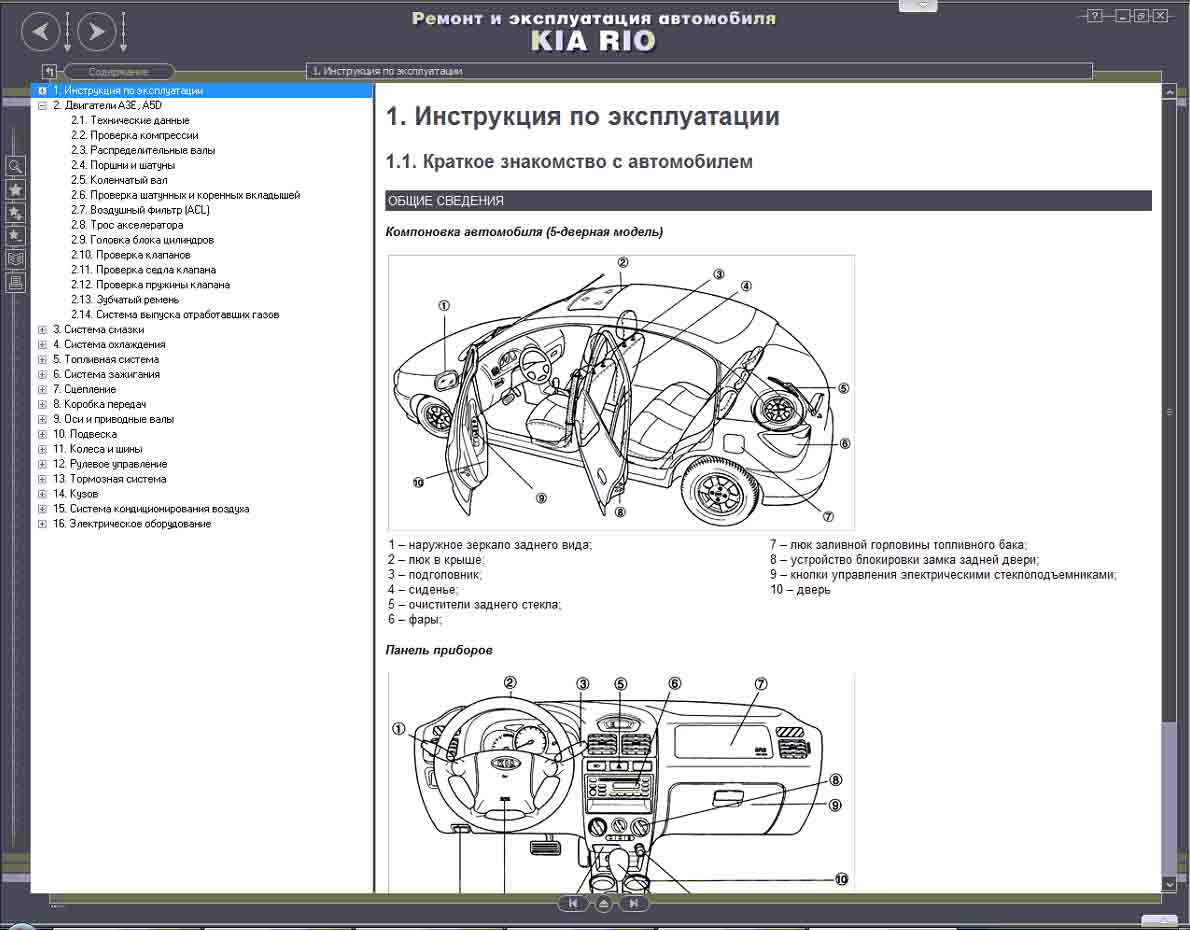
Task: Click the '1.1. Краткое знакомство с автомобилем' heading
Action: [x=569, y=162]
